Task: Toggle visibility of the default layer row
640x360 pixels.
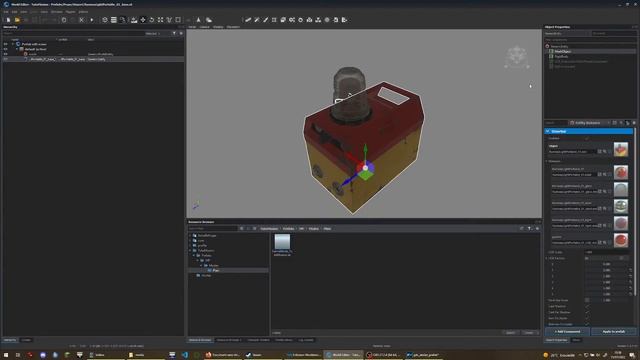Action: click(5, 49)
